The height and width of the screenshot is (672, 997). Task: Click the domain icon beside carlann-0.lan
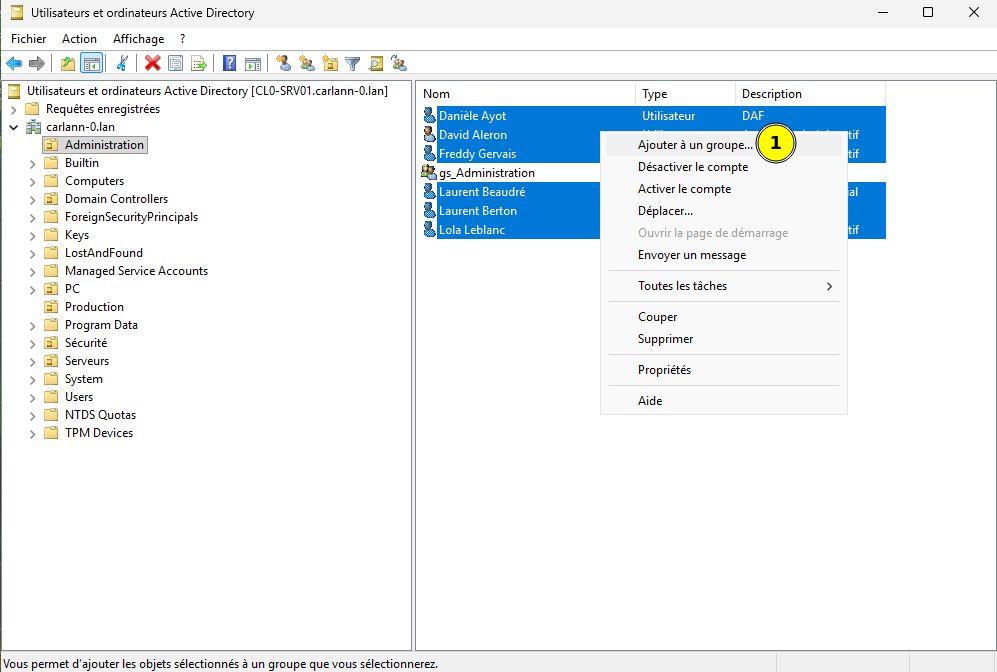tap(33, 127)
